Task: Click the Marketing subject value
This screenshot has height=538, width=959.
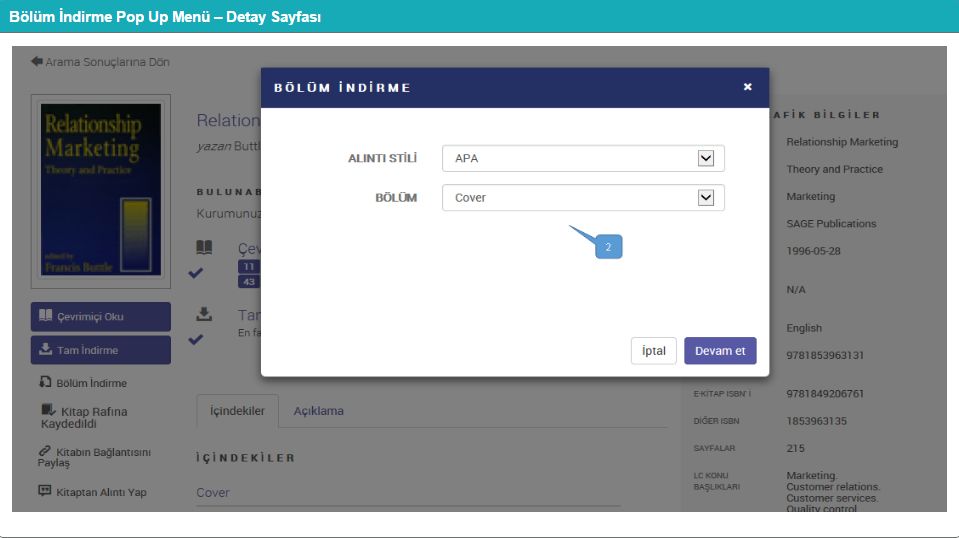Action: (810, 196)
